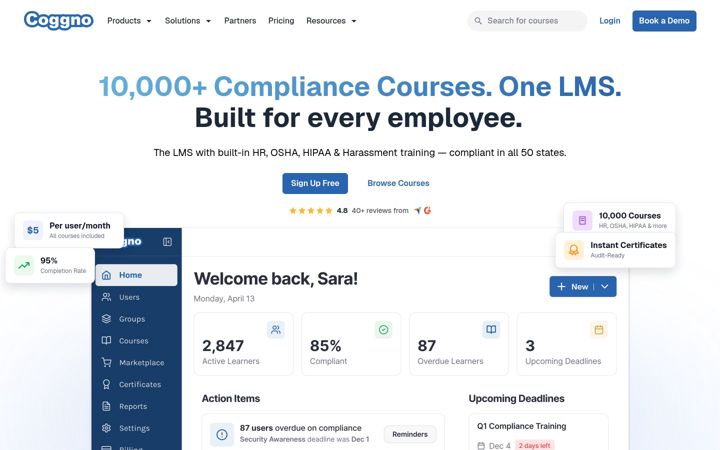The height and width of the screenshot is (450, 720).
Task: Click the Reports document icon
Action: (106, 406)
